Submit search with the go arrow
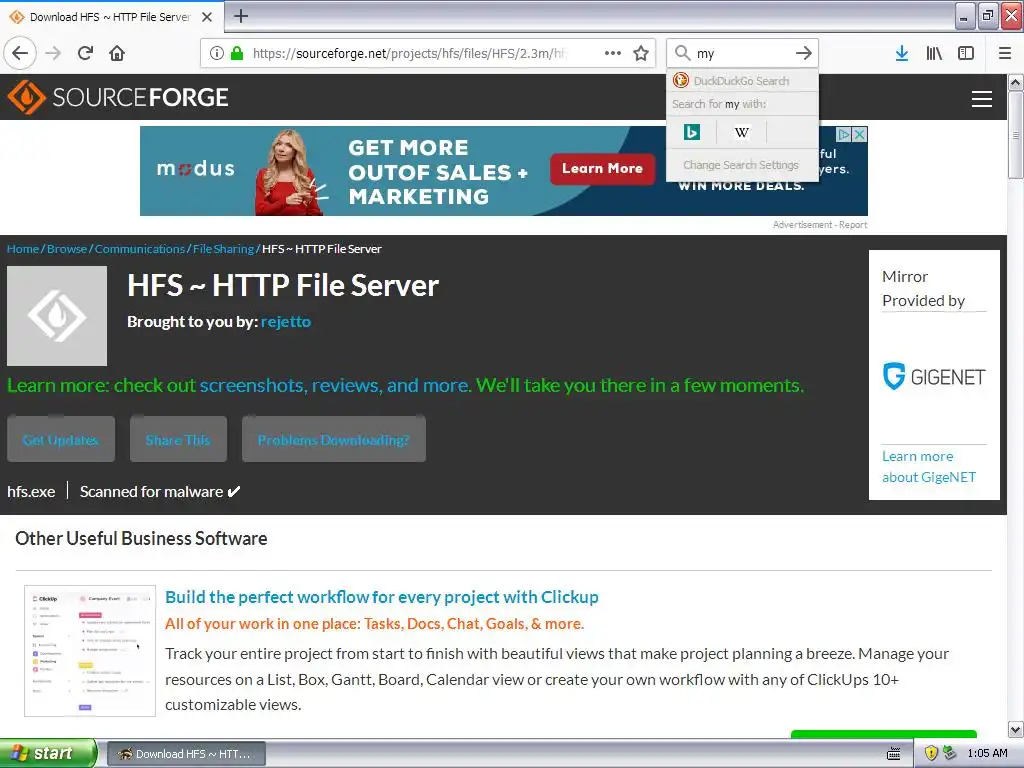The height and width of the screenshot is (768, 1024). tap(804, 53)
